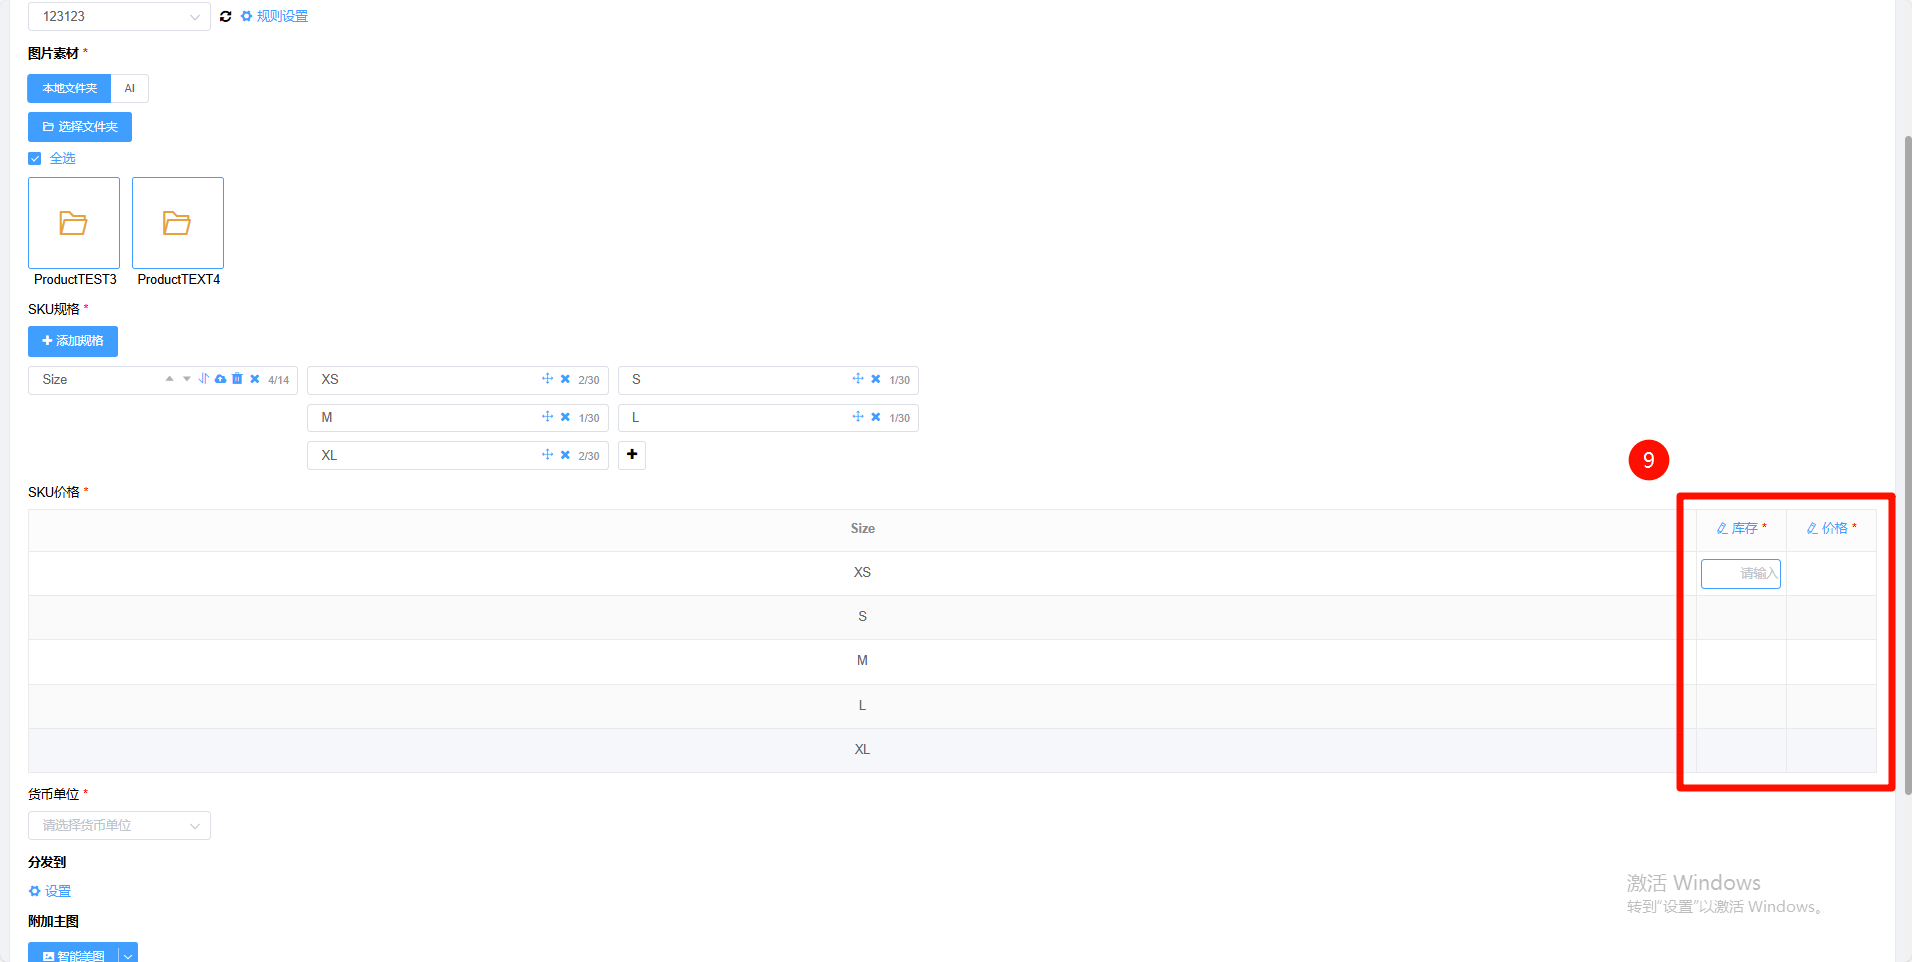Image resolution: width=1912 pixels, height=962 pixels.
Task: Click the XS stock input field
Action: click(x=1741, y=574)
